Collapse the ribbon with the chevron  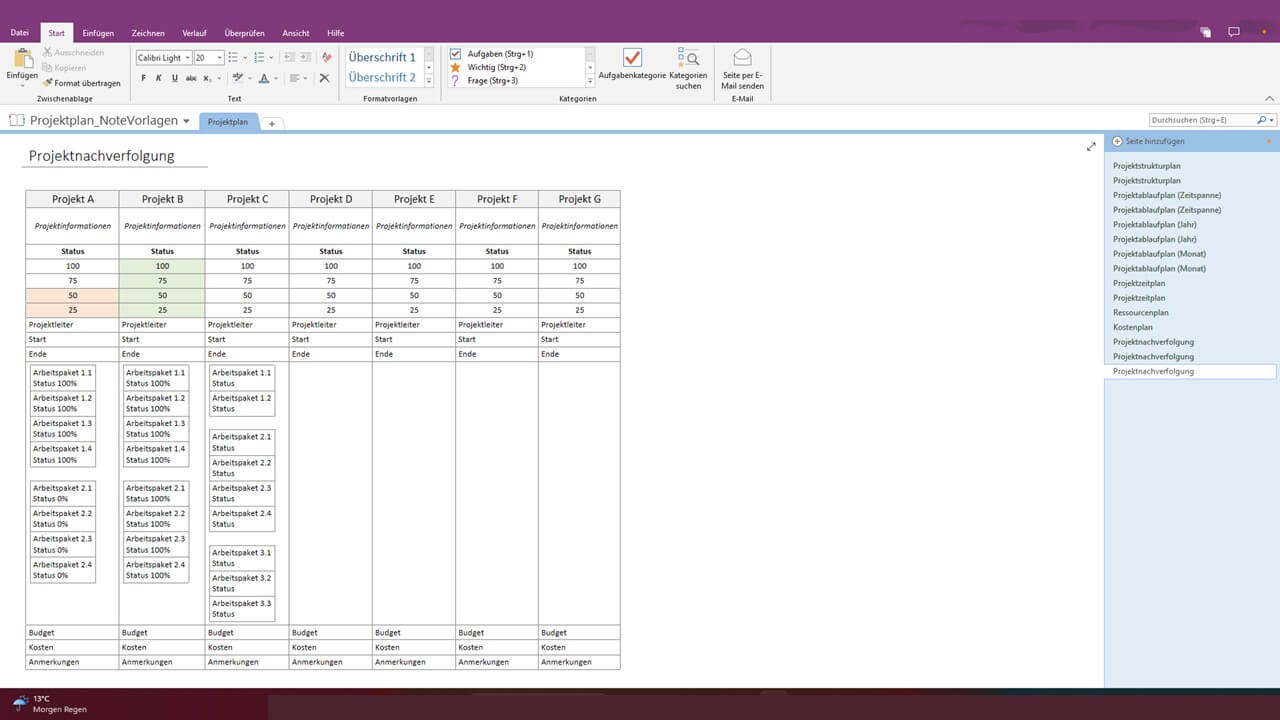tap(1269, 98)
